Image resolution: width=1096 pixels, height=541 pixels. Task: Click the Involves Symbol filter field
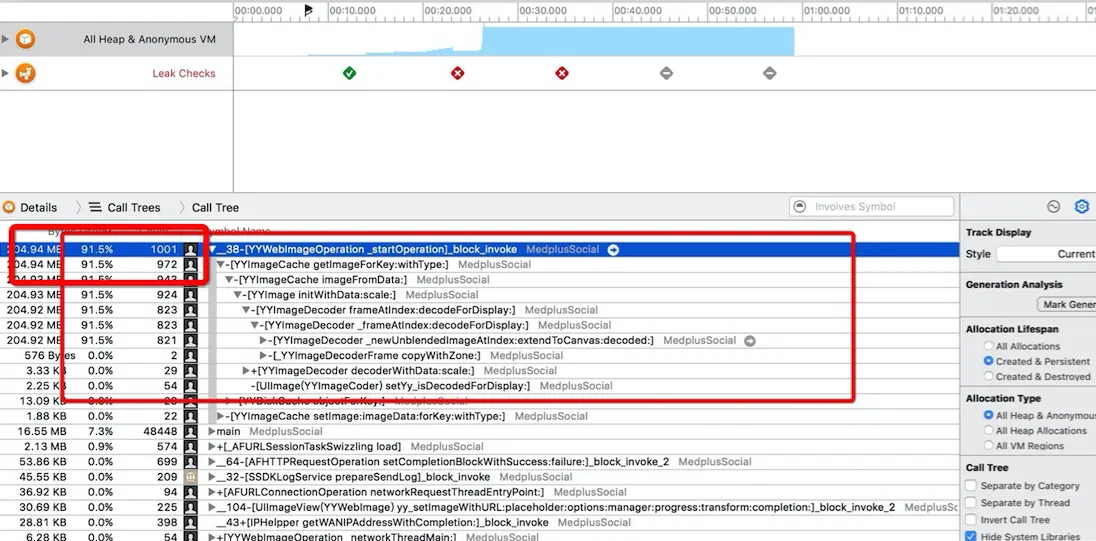(x=872, y=207)
